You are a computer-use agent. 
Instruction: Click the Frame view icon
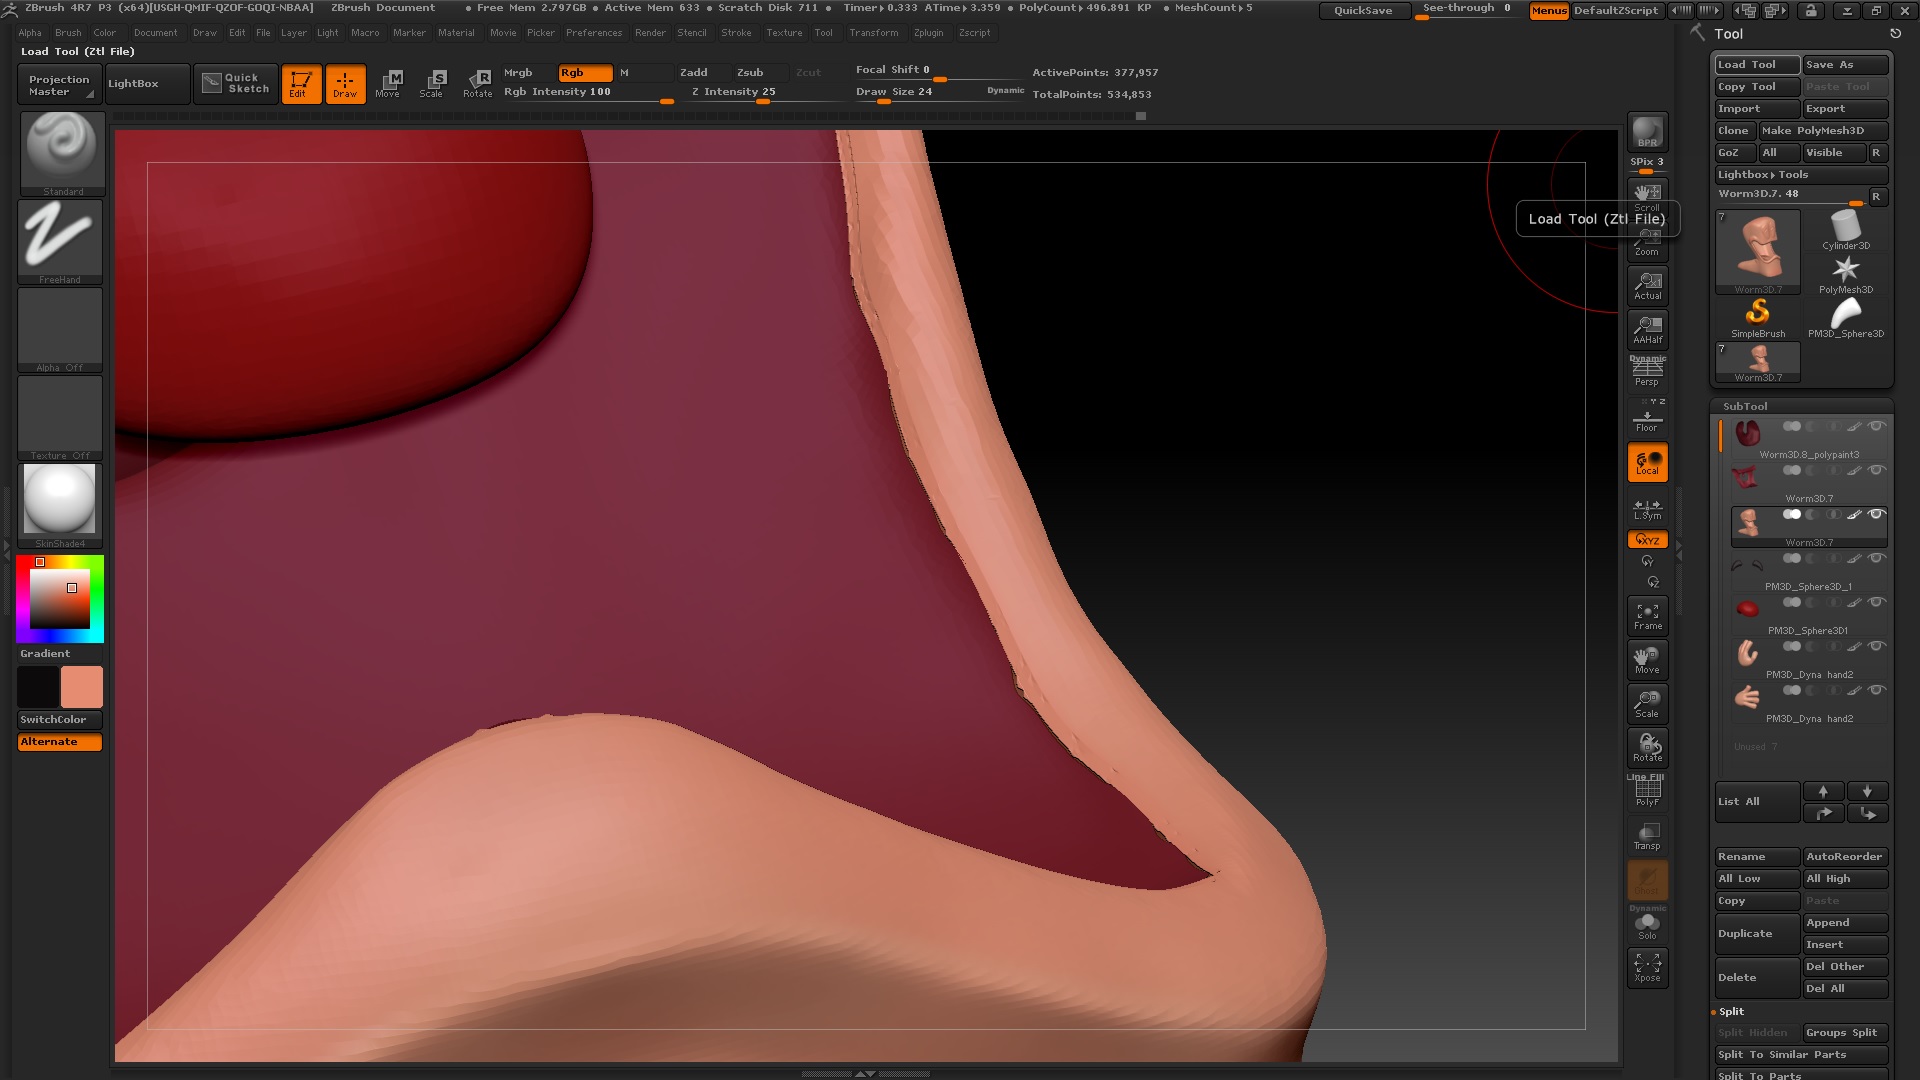1647,616
